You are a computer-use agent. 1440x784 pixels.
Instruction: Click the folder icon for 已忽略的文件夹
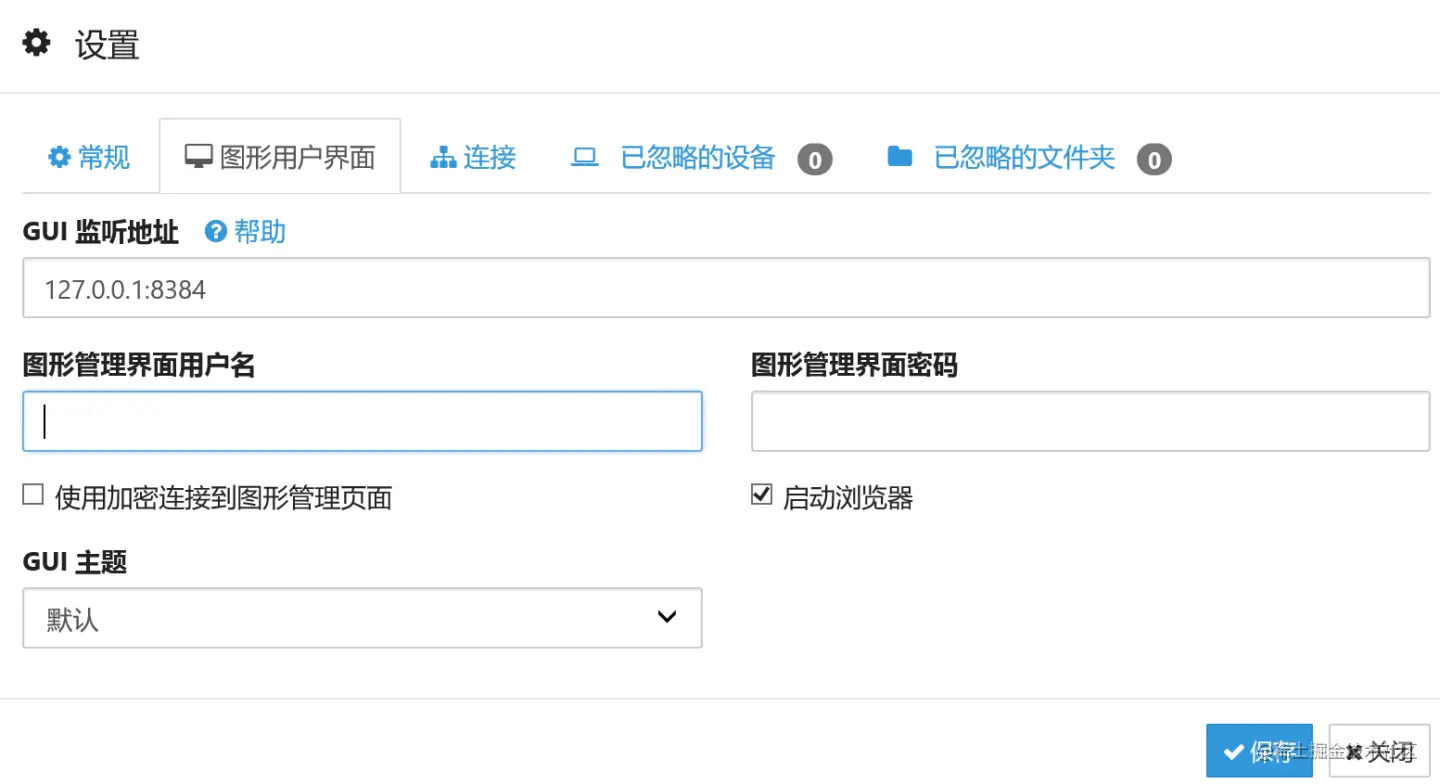click(900, 156)
